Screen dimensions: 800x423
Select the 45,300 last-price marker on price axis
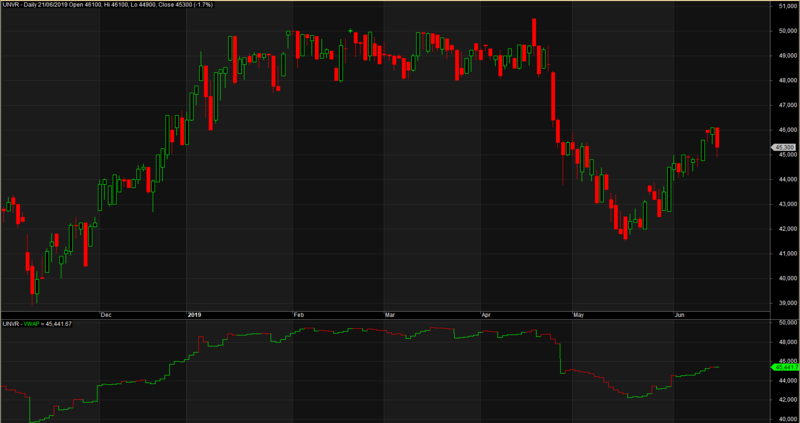tap(785, 147)
